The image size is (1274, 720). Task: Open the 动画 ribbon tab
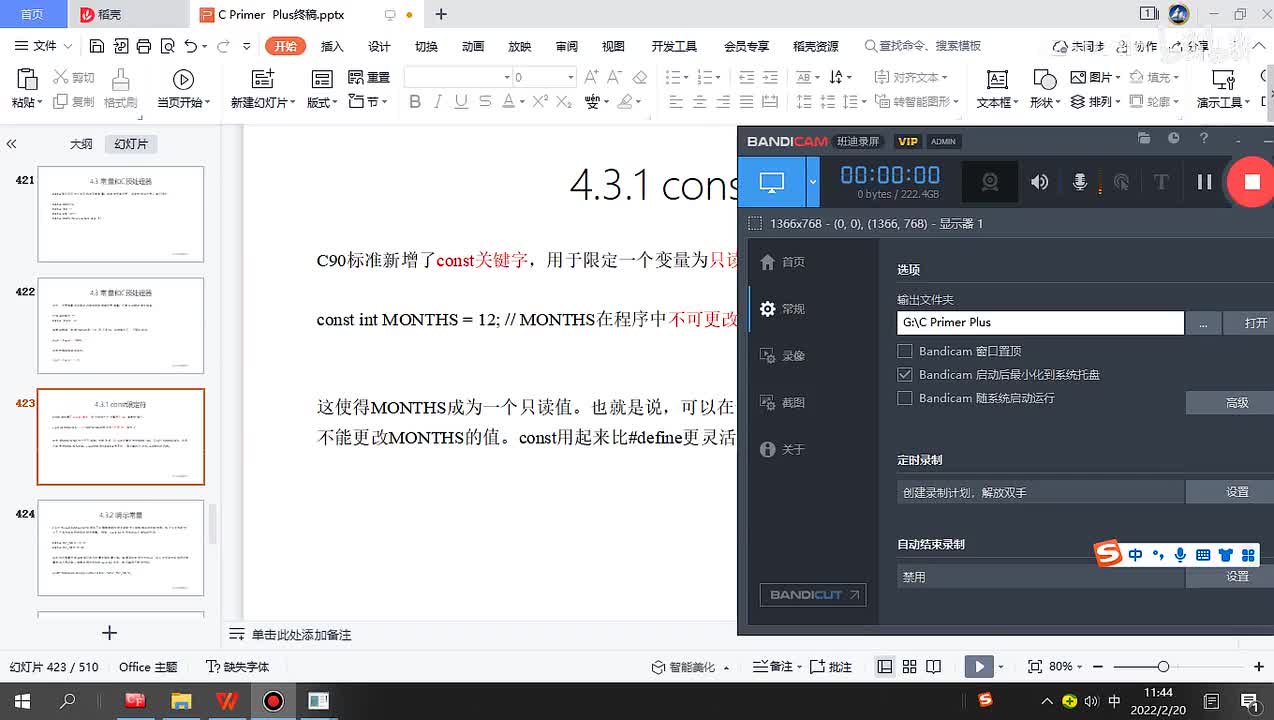point(473,46)
